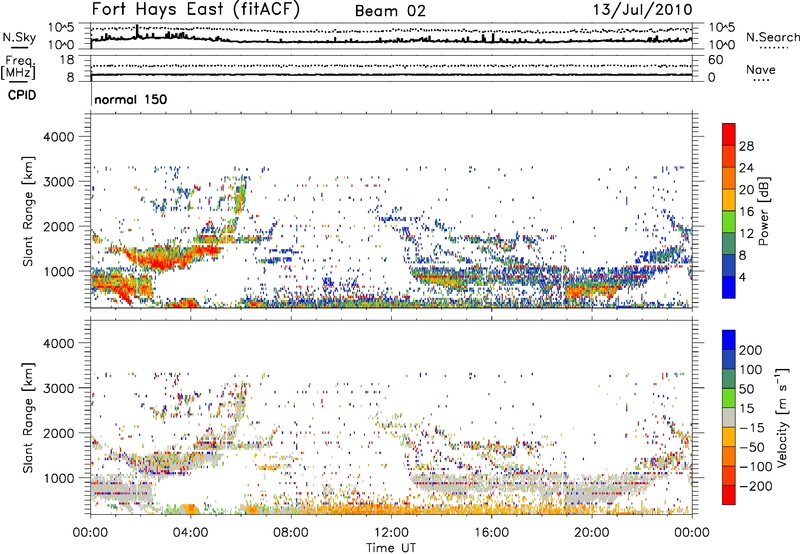
Task: Select the '3000' tick on the velocity panel
Action: coord(59,388)
